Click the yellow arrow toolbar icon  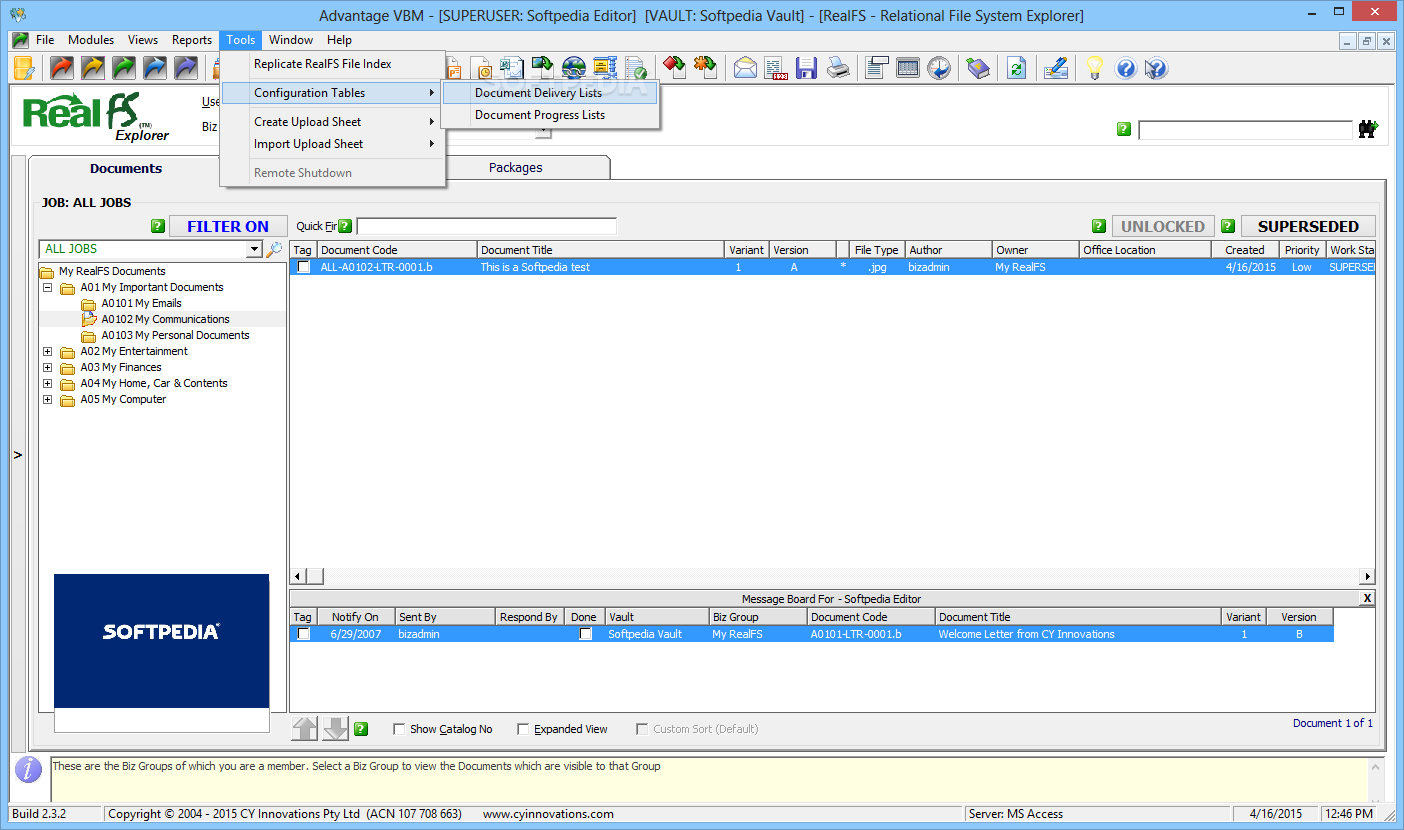tap(94, 68)
